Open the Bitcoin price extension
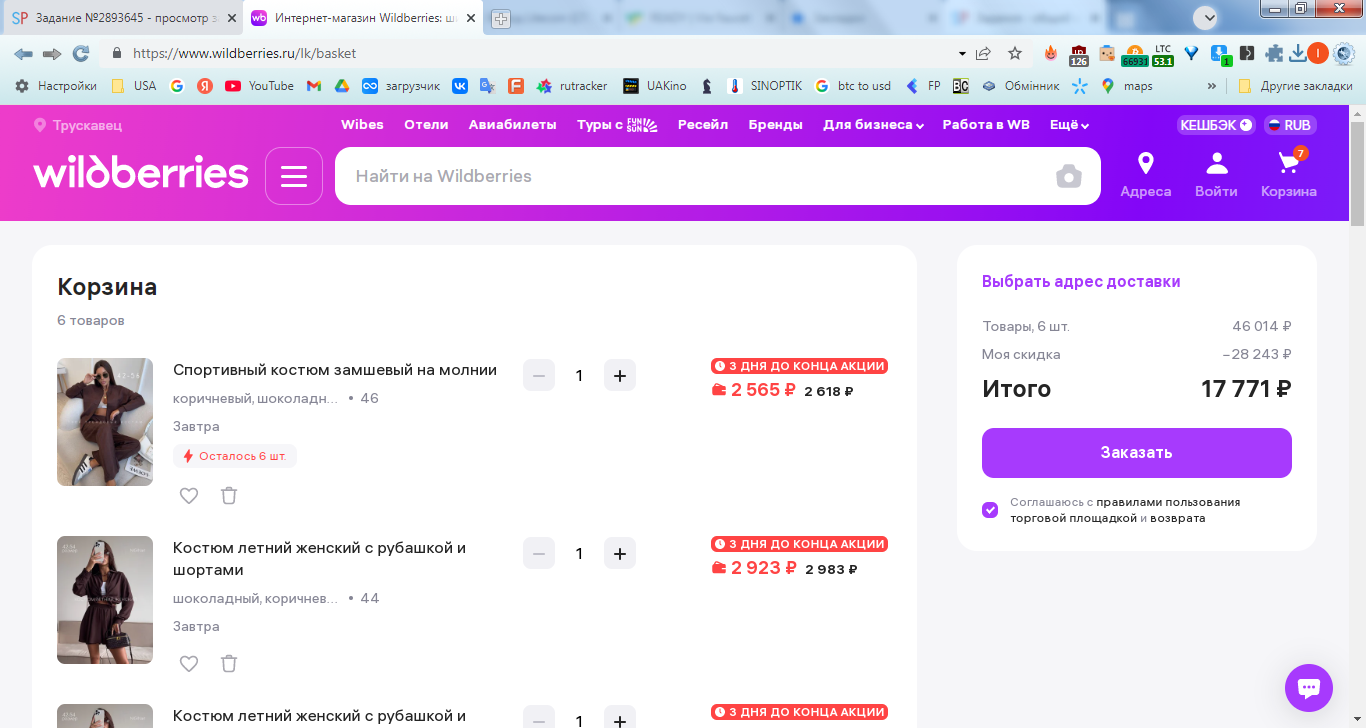The width and height of the screenshot is (1366, 728). pyautogui.click(x=1135, y=54)
